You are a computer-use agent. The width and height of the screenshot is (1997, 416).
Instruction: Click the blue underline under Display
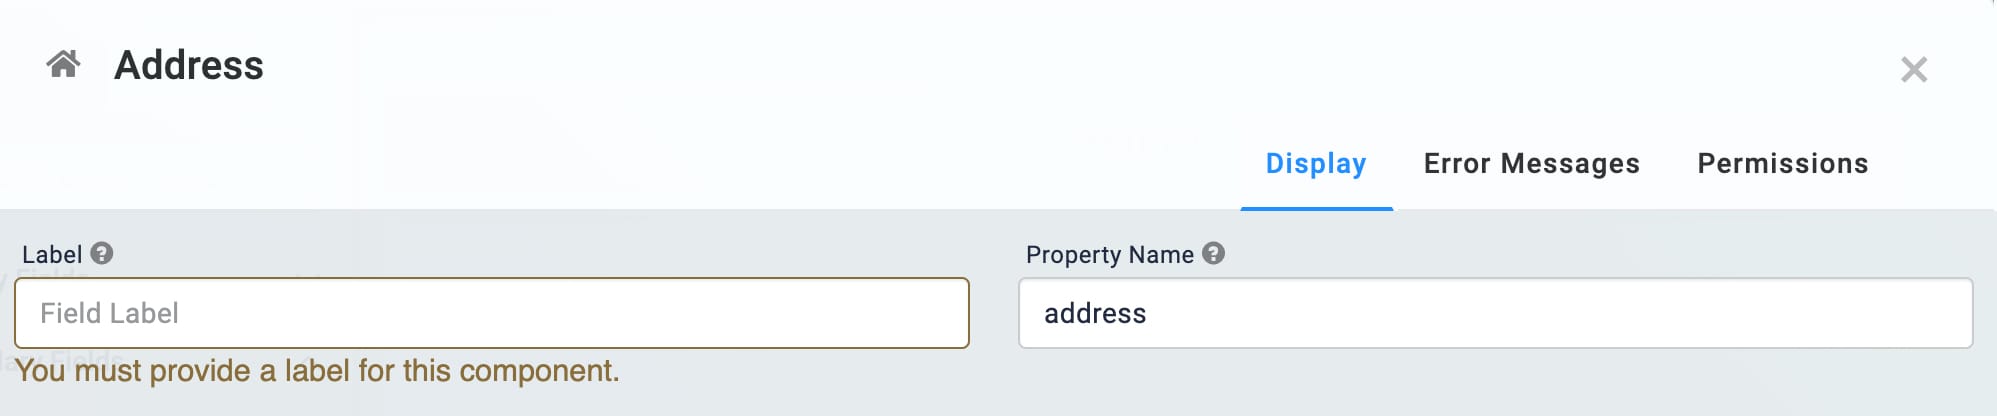pos(1316,208)
